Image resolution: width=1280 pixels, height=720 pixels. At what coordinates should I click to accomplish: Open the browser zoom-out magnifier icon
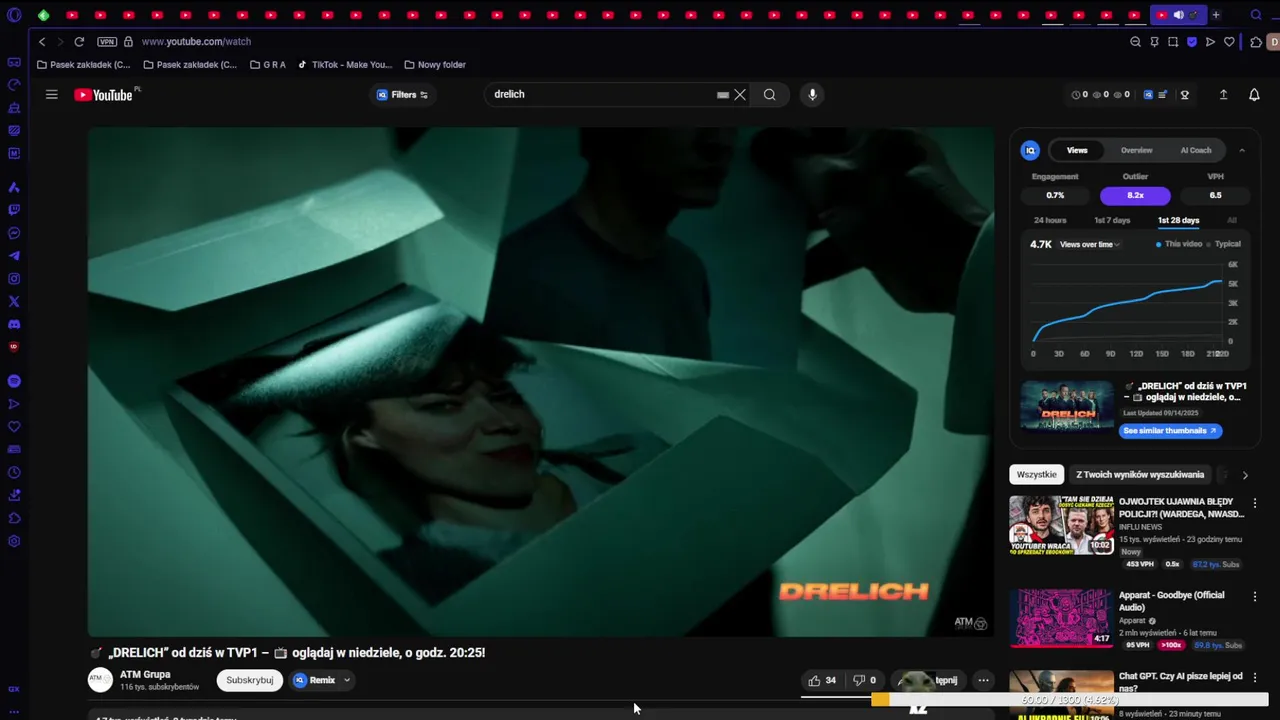pyautogui.click(x=1135, y=42)
